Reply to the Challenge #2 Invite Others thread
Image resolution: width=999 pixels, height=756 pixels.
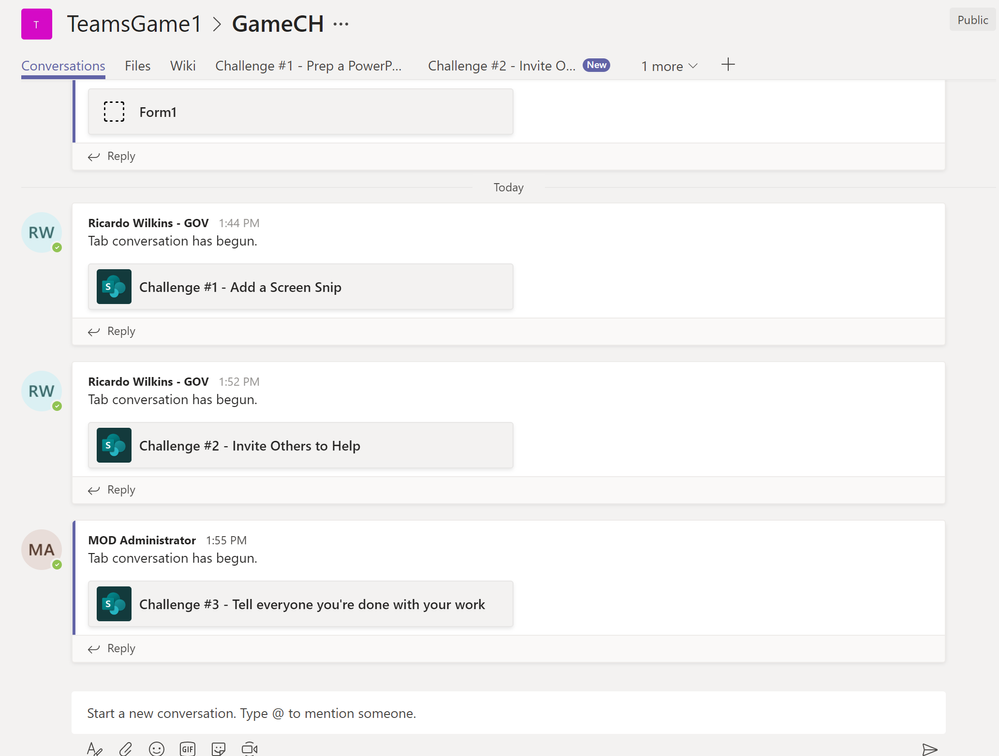click(112, 490)
